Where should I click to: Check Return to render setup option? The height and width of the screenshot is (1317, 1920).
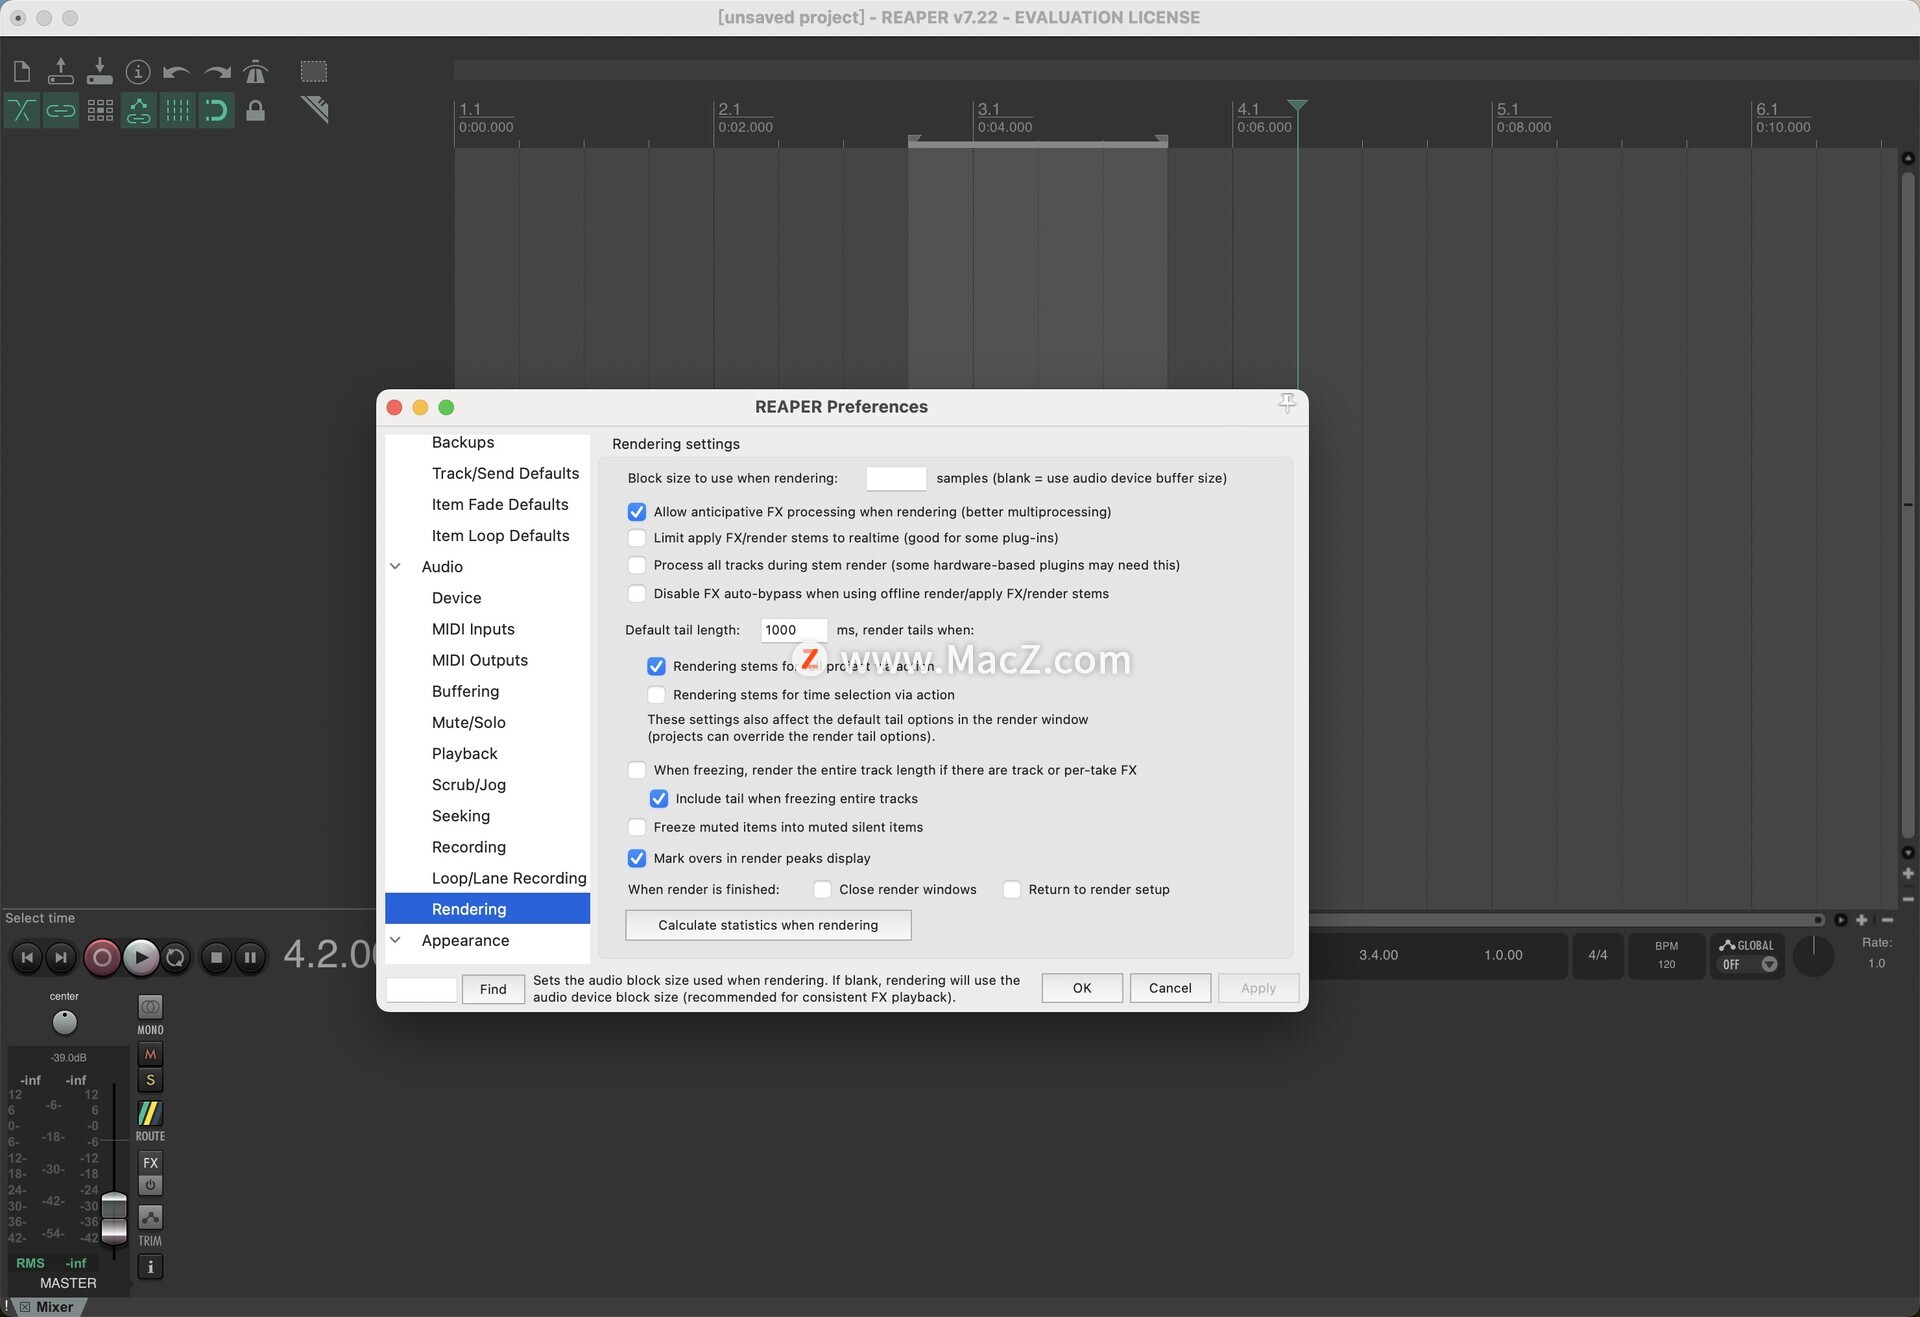(1012, 889)
